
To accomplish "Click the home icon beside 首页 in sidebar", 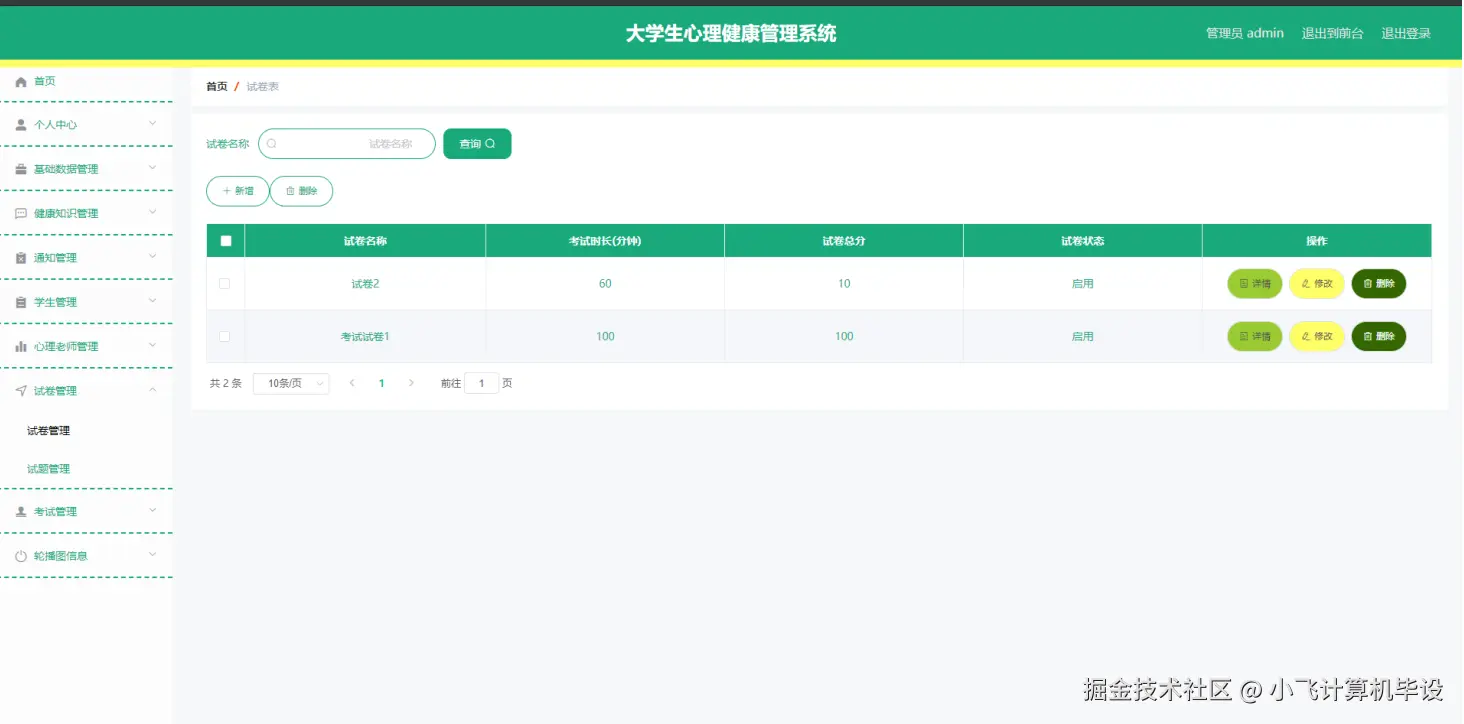I will click(x=21, y=82).
